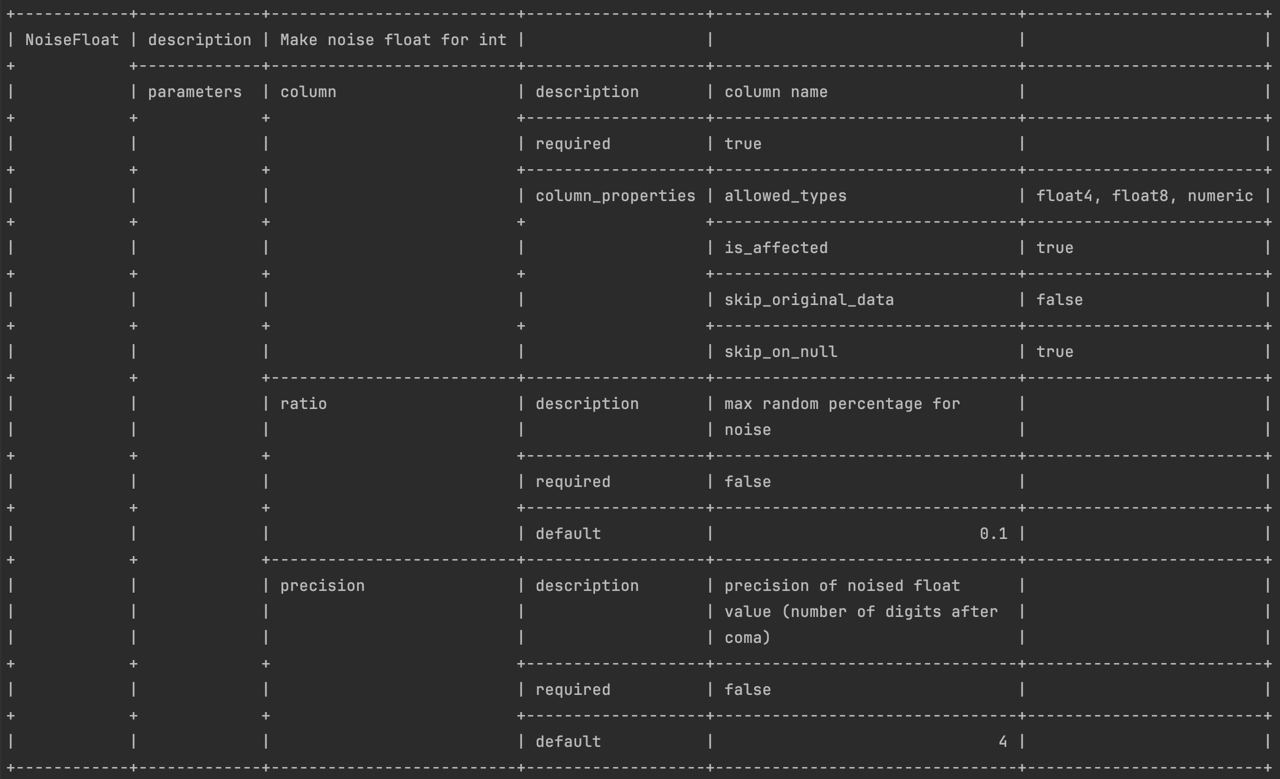1280x779 pixels.
Task: Click the NoiseFloat transformer name
Action: pos(72,40)
